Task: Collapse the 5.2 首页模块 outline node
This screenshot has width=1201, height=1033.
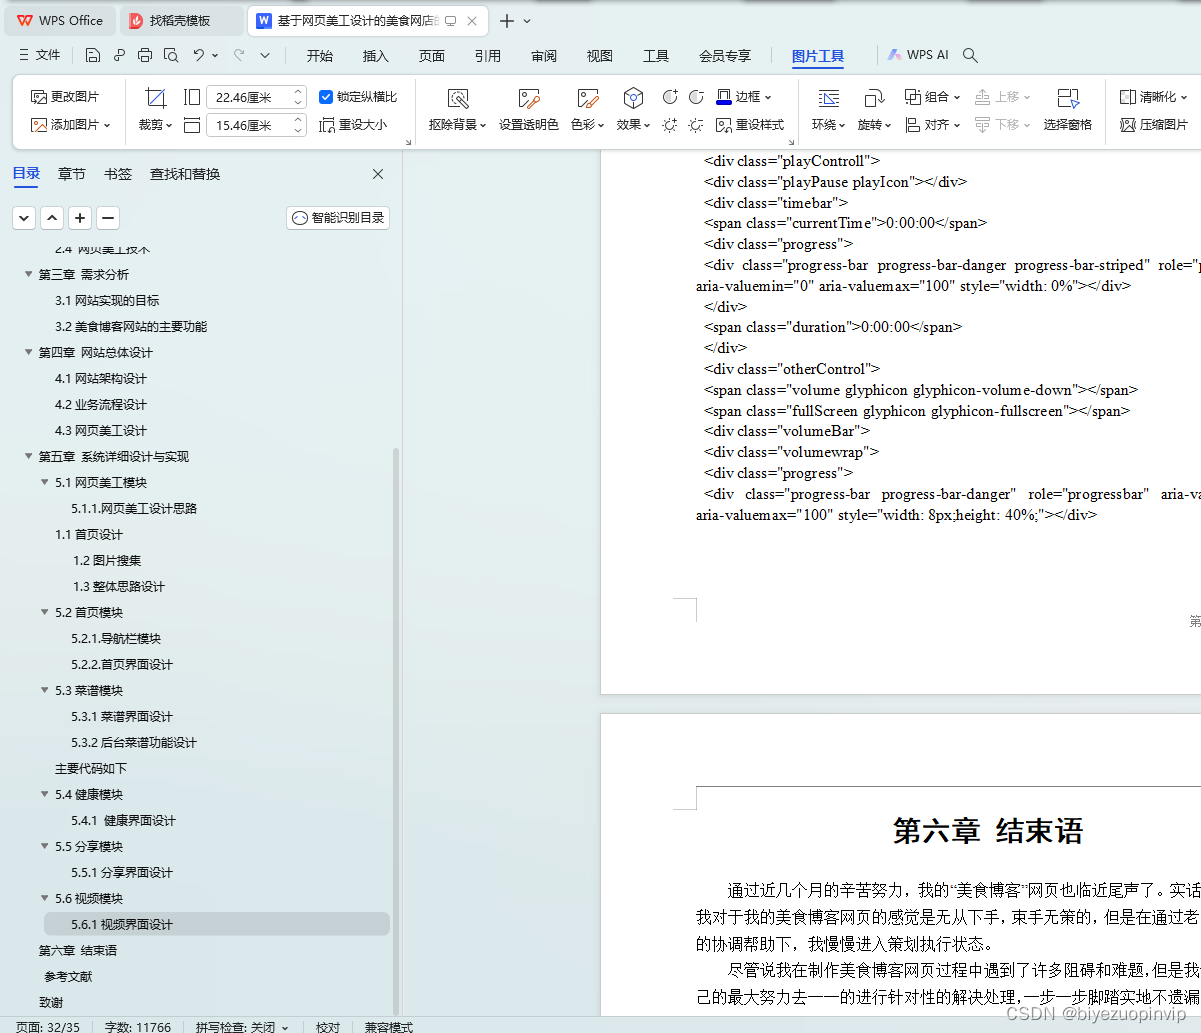Action: (x=44, y=613)
